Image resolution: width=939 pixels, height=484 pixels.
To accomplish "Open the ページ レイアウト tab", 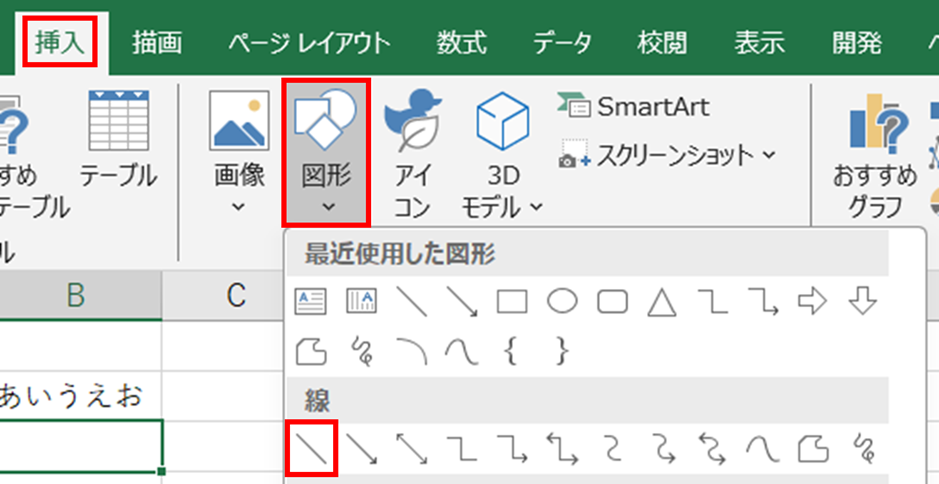I will point(308,43).
